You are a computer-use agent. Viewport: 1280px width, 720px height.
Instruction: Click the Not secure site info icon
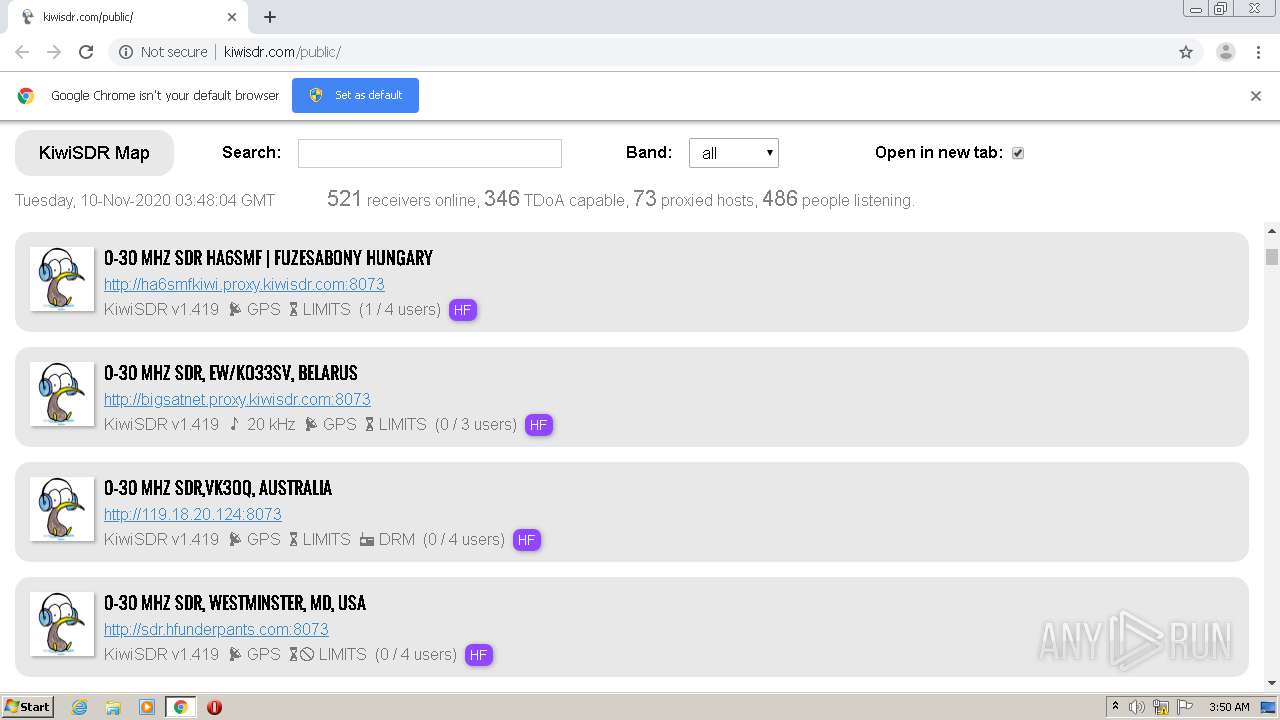click(x=126, y=52)
